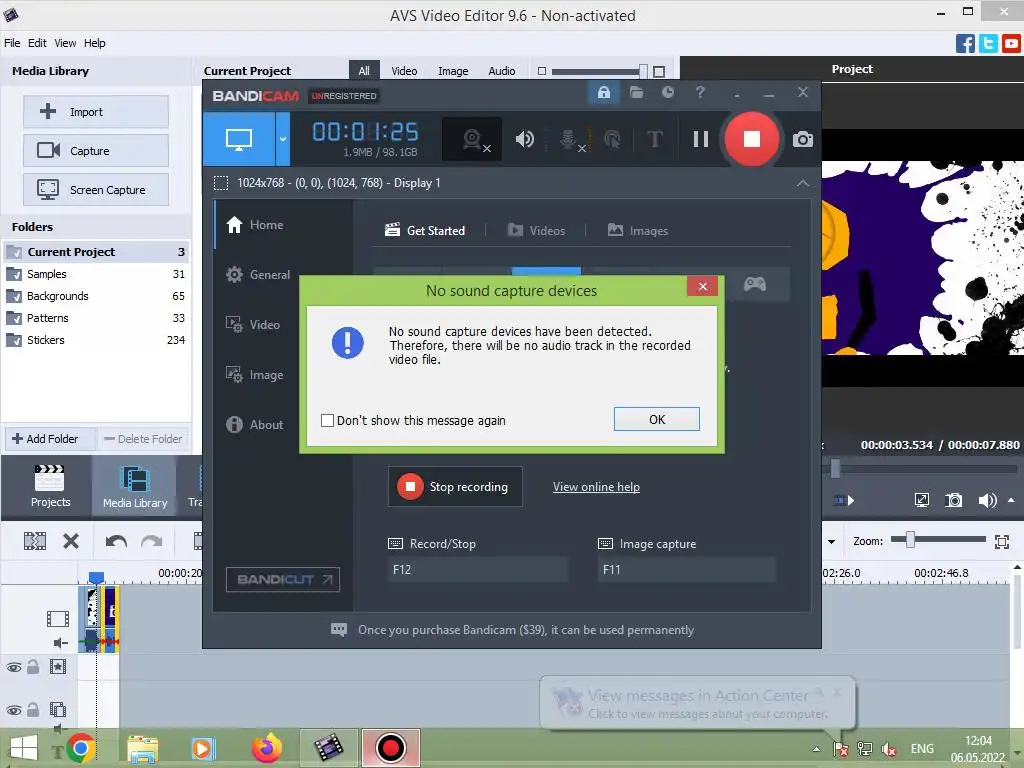Viewport: 1024px width, 768px height.
Task: Select Stickers folder
Action: [95, 340]
